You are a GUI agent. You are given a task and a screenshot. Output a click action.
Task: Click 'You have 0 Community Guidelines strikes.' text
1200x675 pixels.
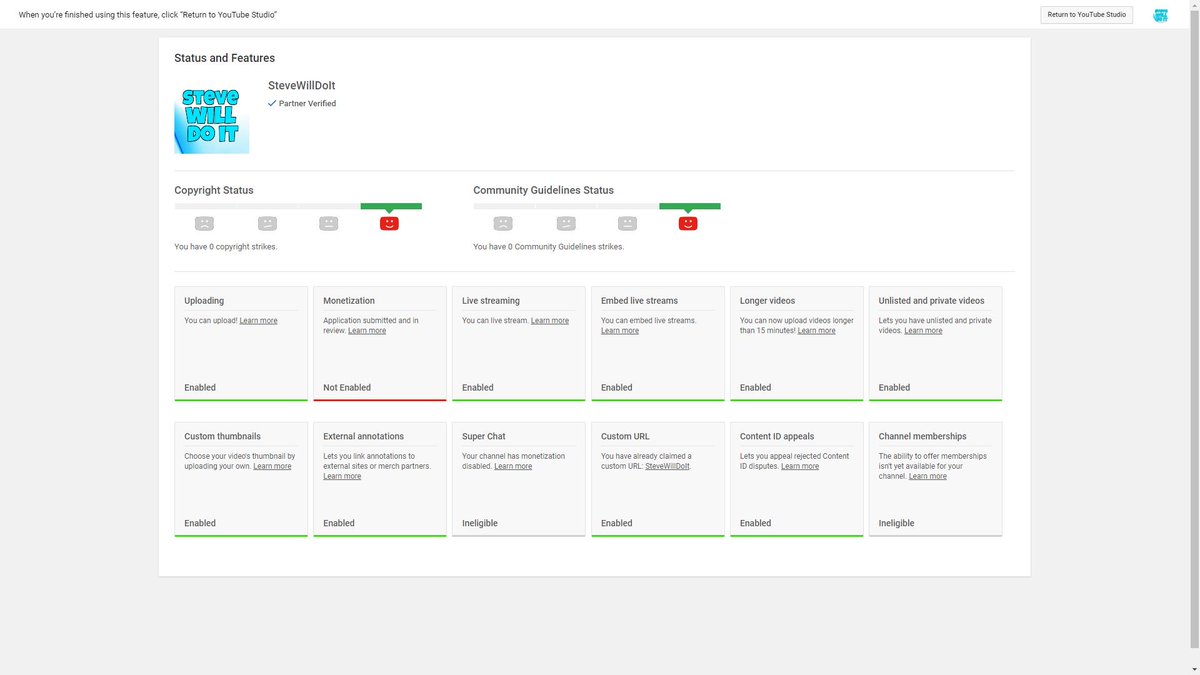point(549,247)
